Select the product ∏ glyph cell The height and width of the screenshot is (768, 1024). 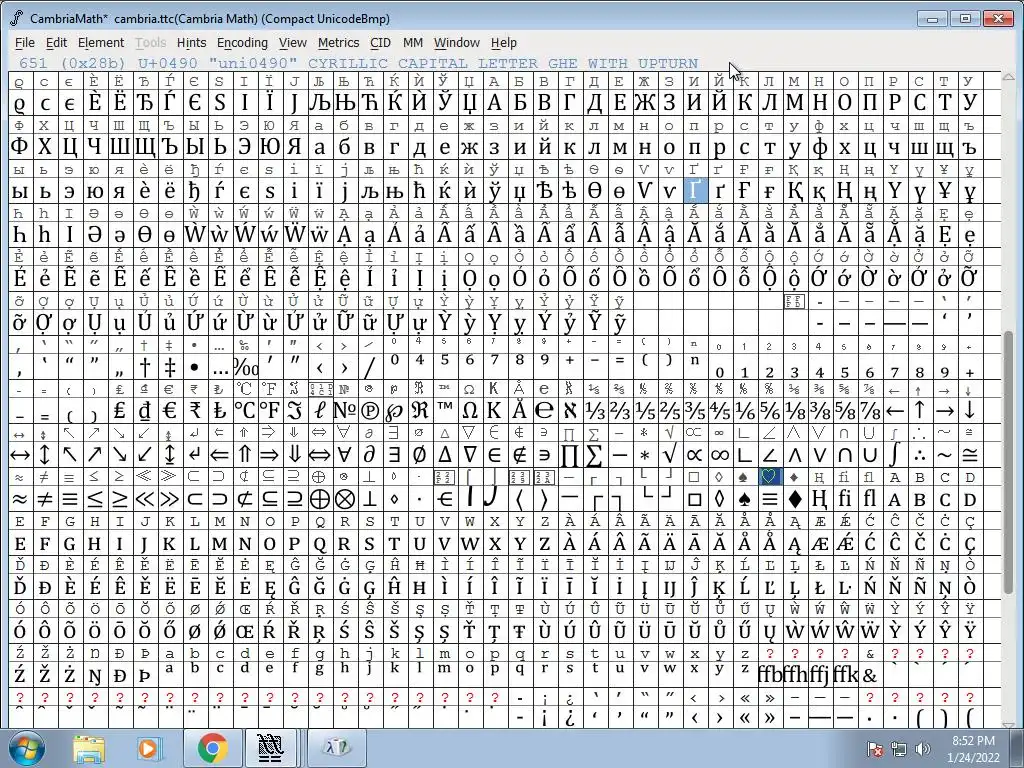click(x=569, y=455)
